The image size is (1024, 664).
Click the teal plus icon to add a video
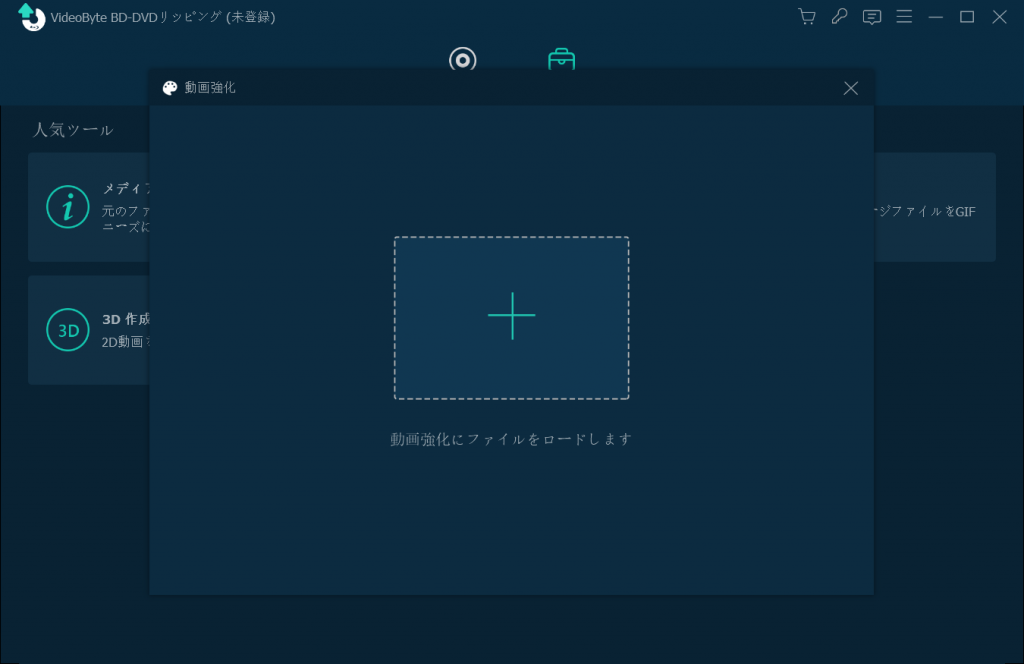[511, 317]
